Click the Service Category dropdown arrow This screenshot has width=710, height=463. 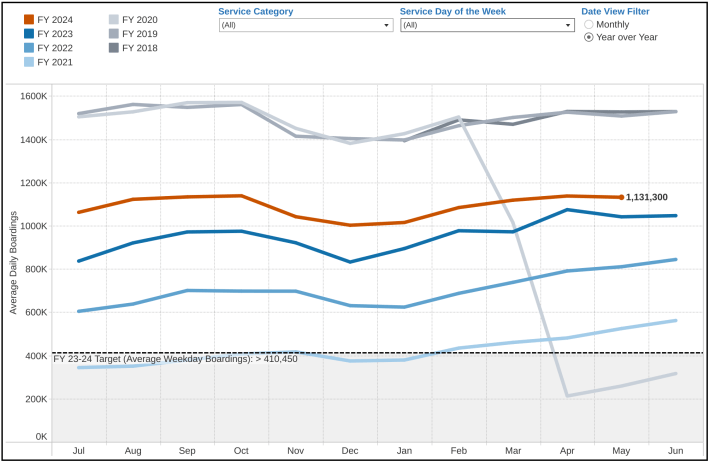click(x=387, y=25)
